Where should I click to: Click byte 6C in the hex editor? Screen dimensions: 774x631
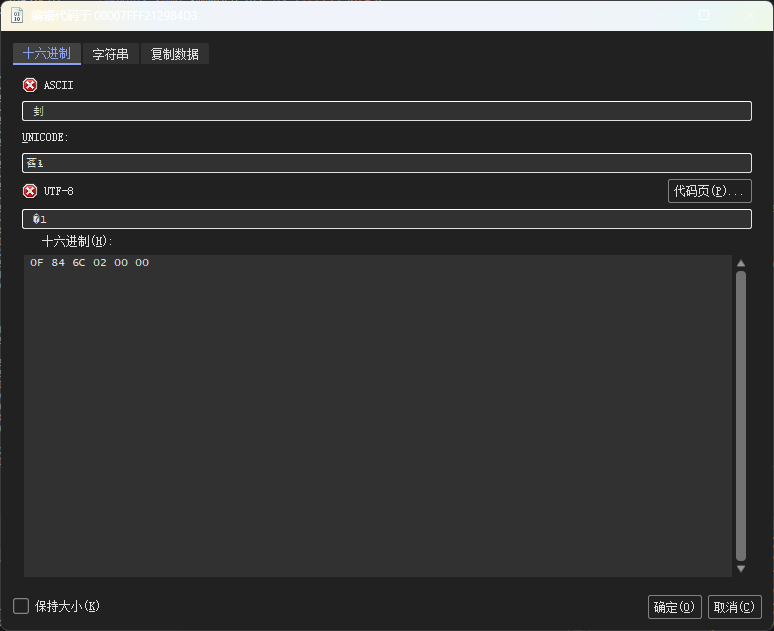pyautogui.click(x=79, y=263)
